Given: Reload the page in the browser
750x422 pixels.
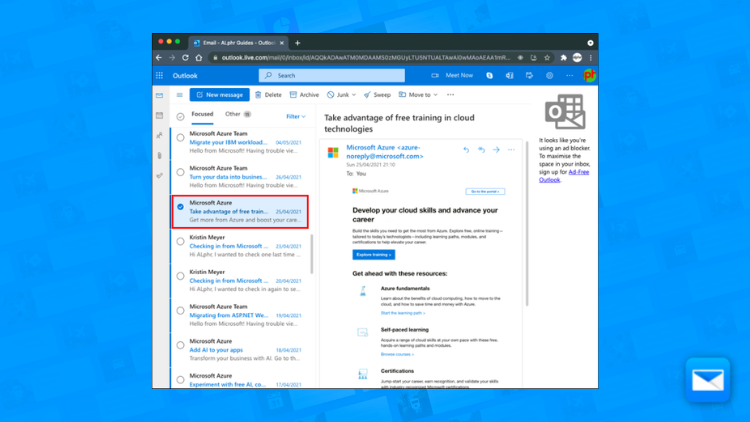Looking at the screenshot, I should pyautogui.click(x=185, y=57).
